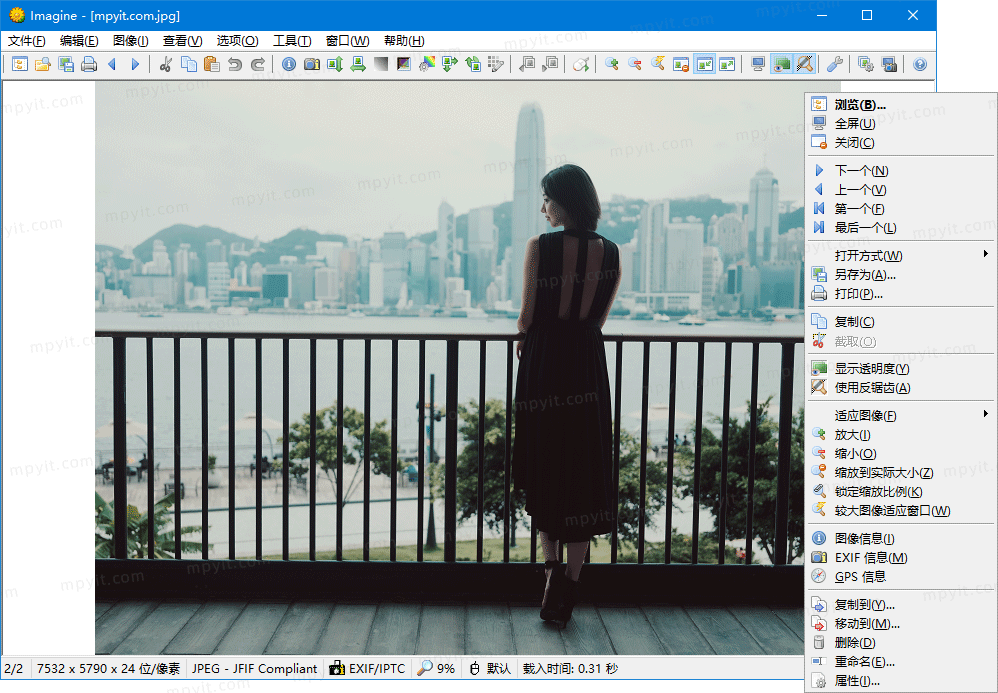Click the zoom out magnifier toolbar icon
Viewport: 998px width, 693px height.
point(635,64)
